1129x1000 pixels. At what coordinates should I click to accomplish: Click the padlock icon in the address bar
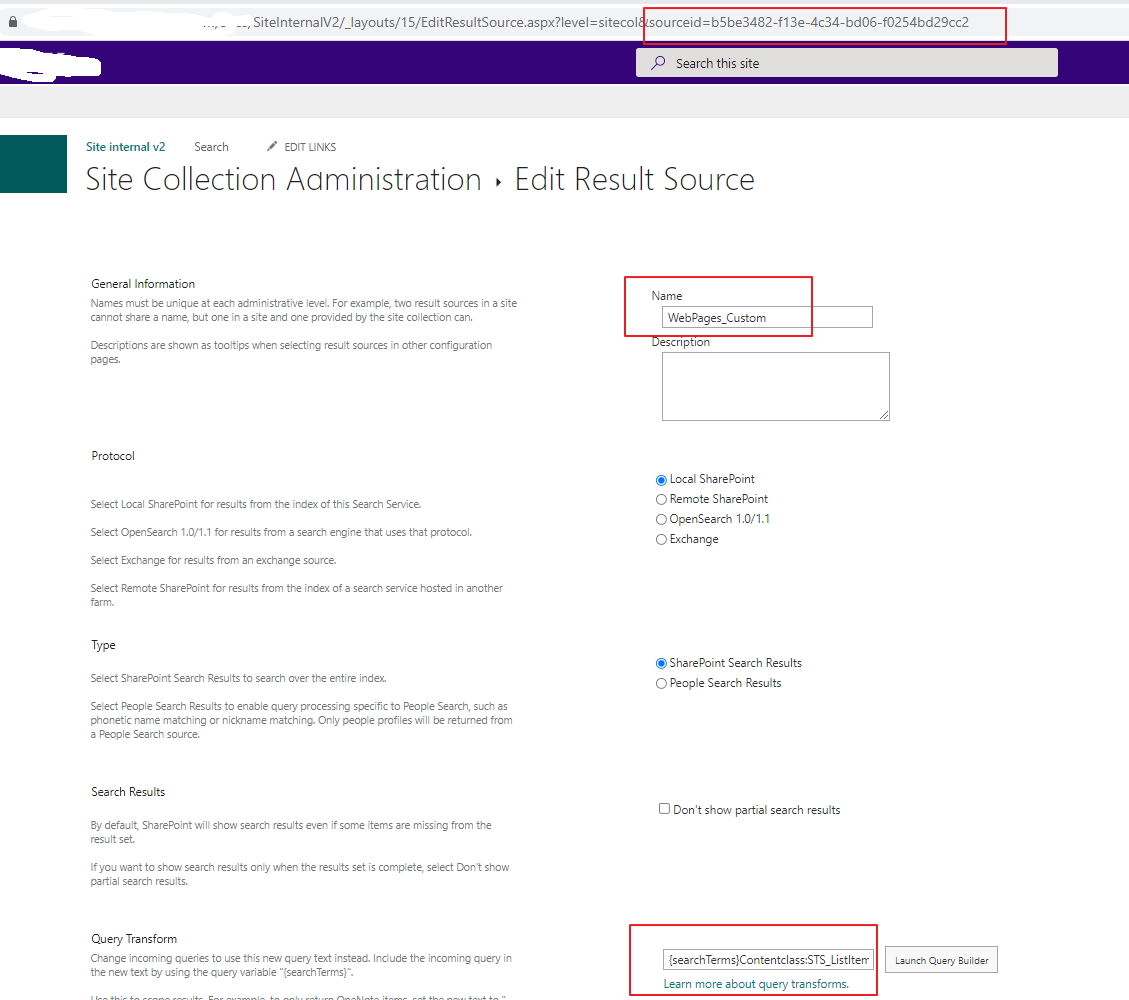[10, 21]
